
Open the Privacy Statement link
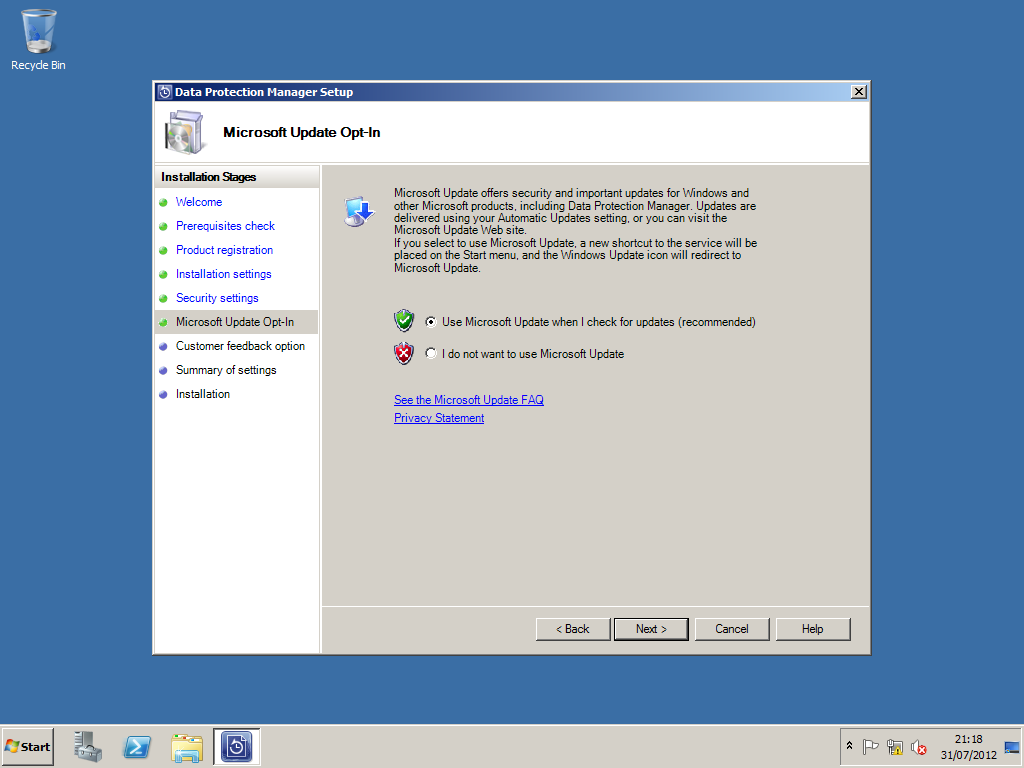[x=439, y=418]
